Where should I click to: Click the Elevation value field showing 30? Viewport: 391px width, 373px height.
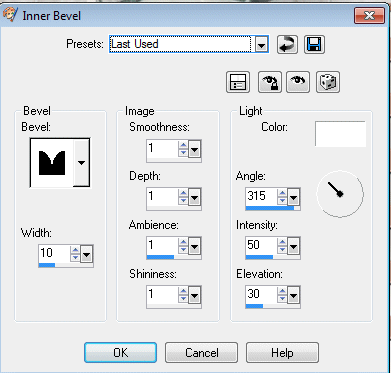tap(261, 294)
